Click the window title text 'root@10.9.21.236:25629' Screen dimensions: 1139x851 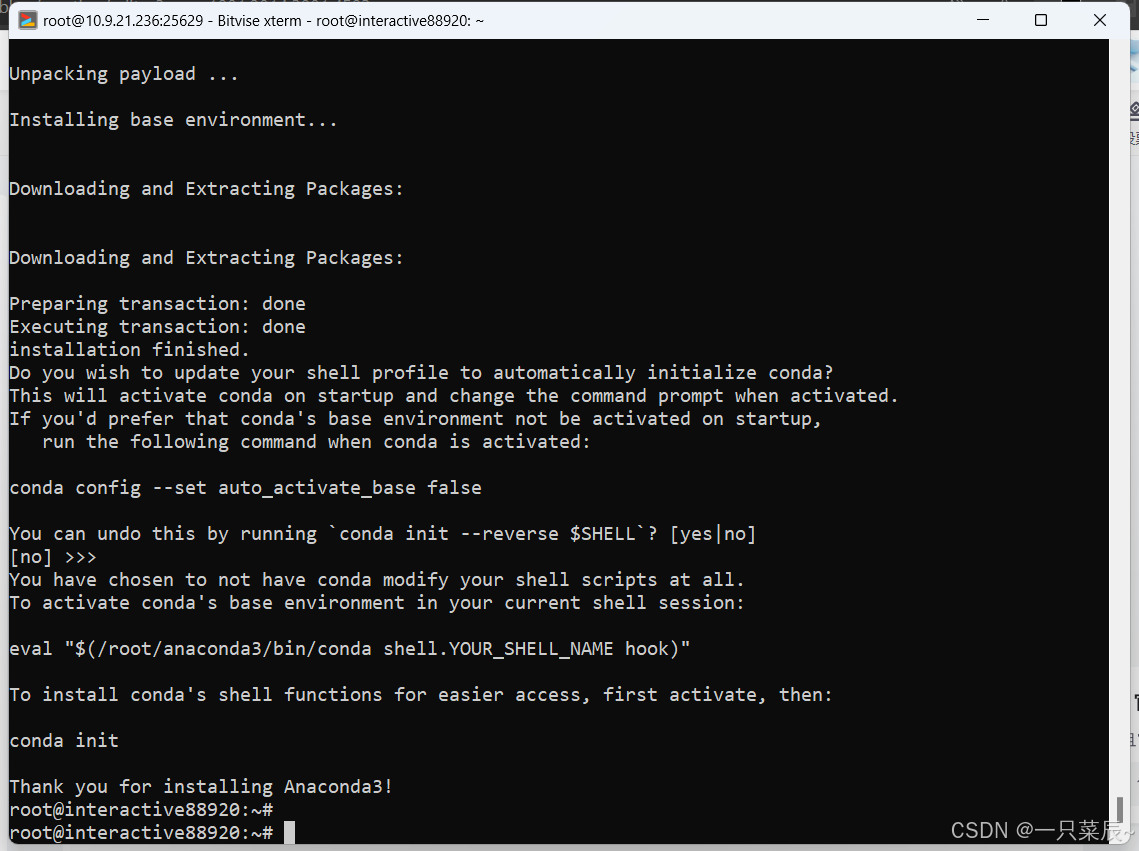pyautogui.click(x=123, y=21)
